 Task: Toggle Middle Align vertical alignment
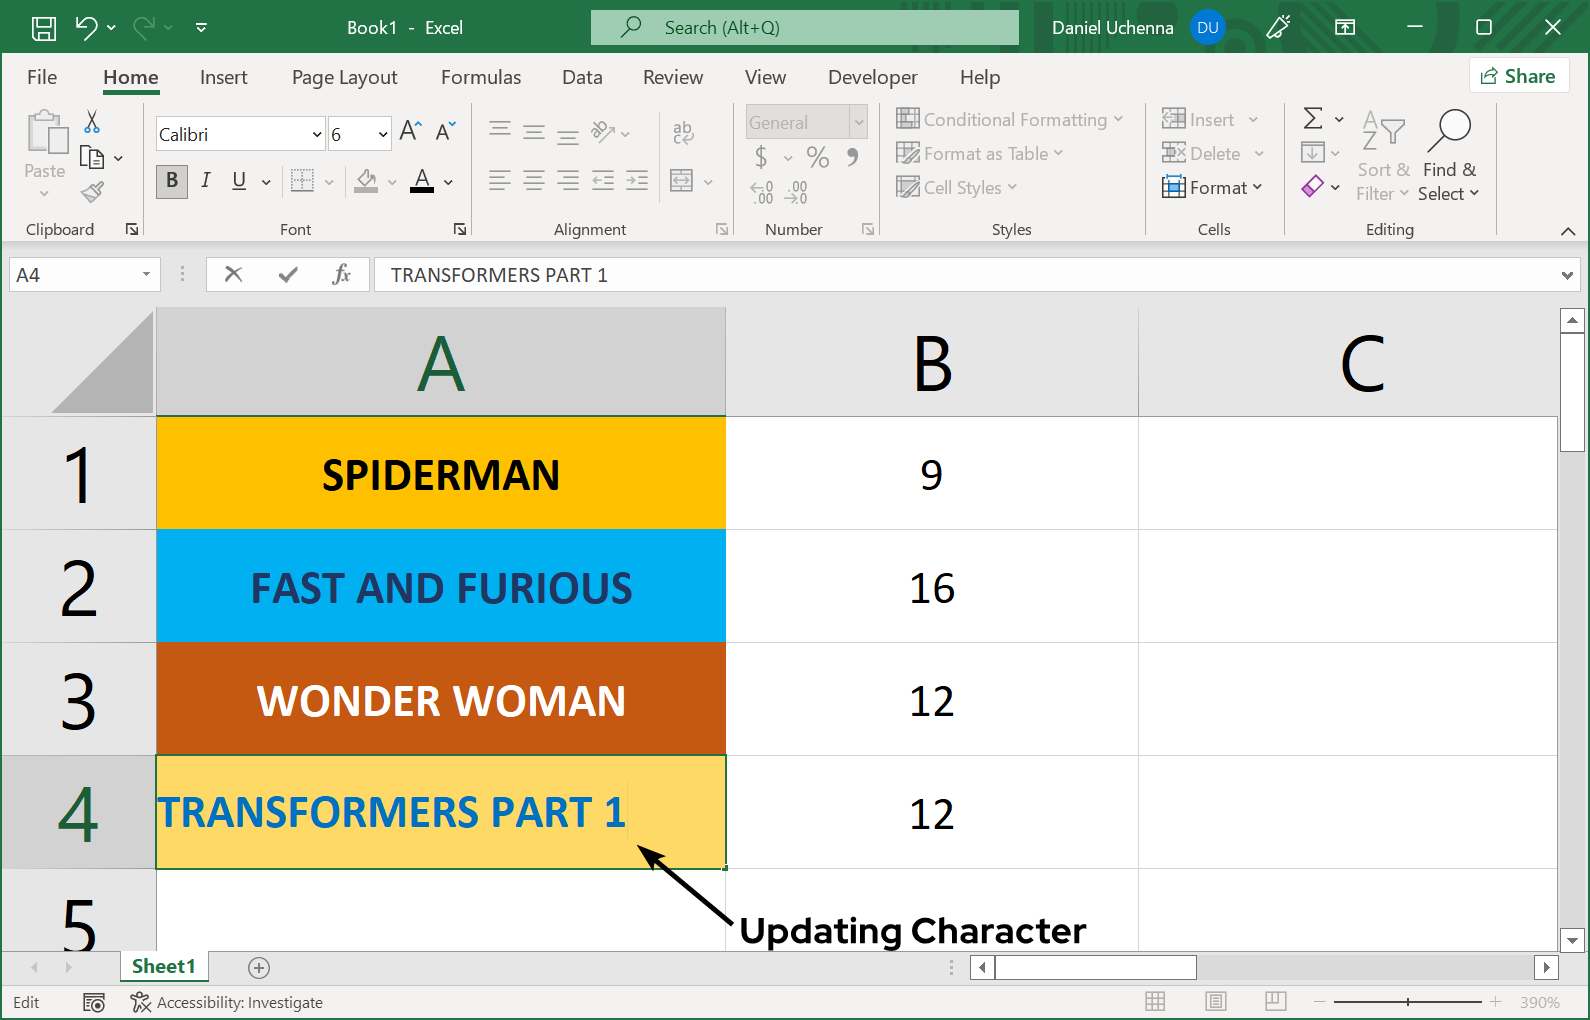pyautogui.click(x=534, y=131)
